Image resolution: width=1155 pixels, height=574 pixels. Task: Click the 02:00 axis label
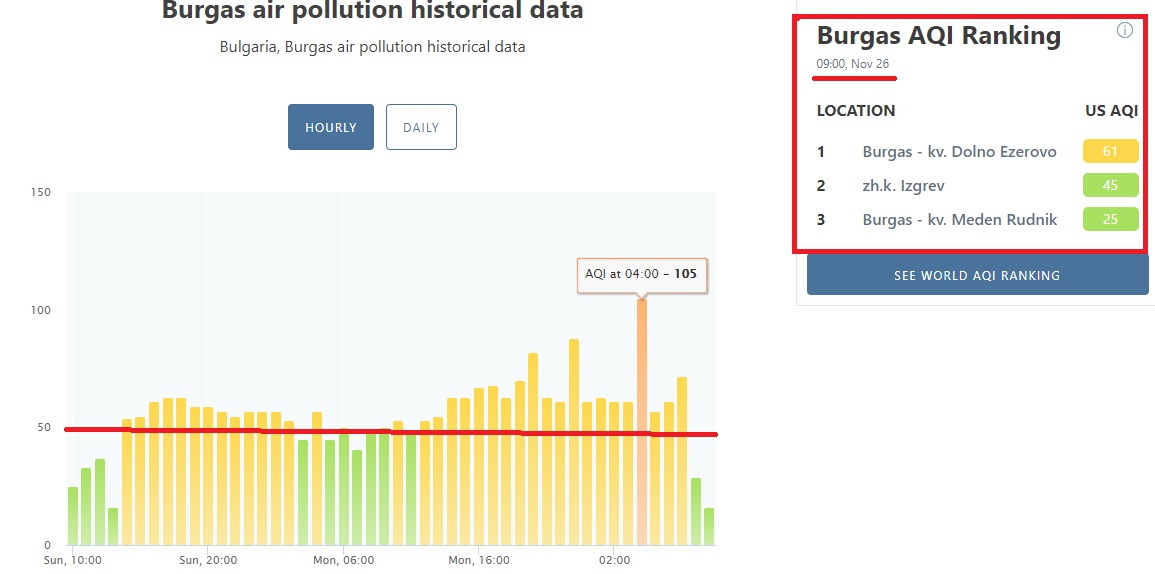614,560
